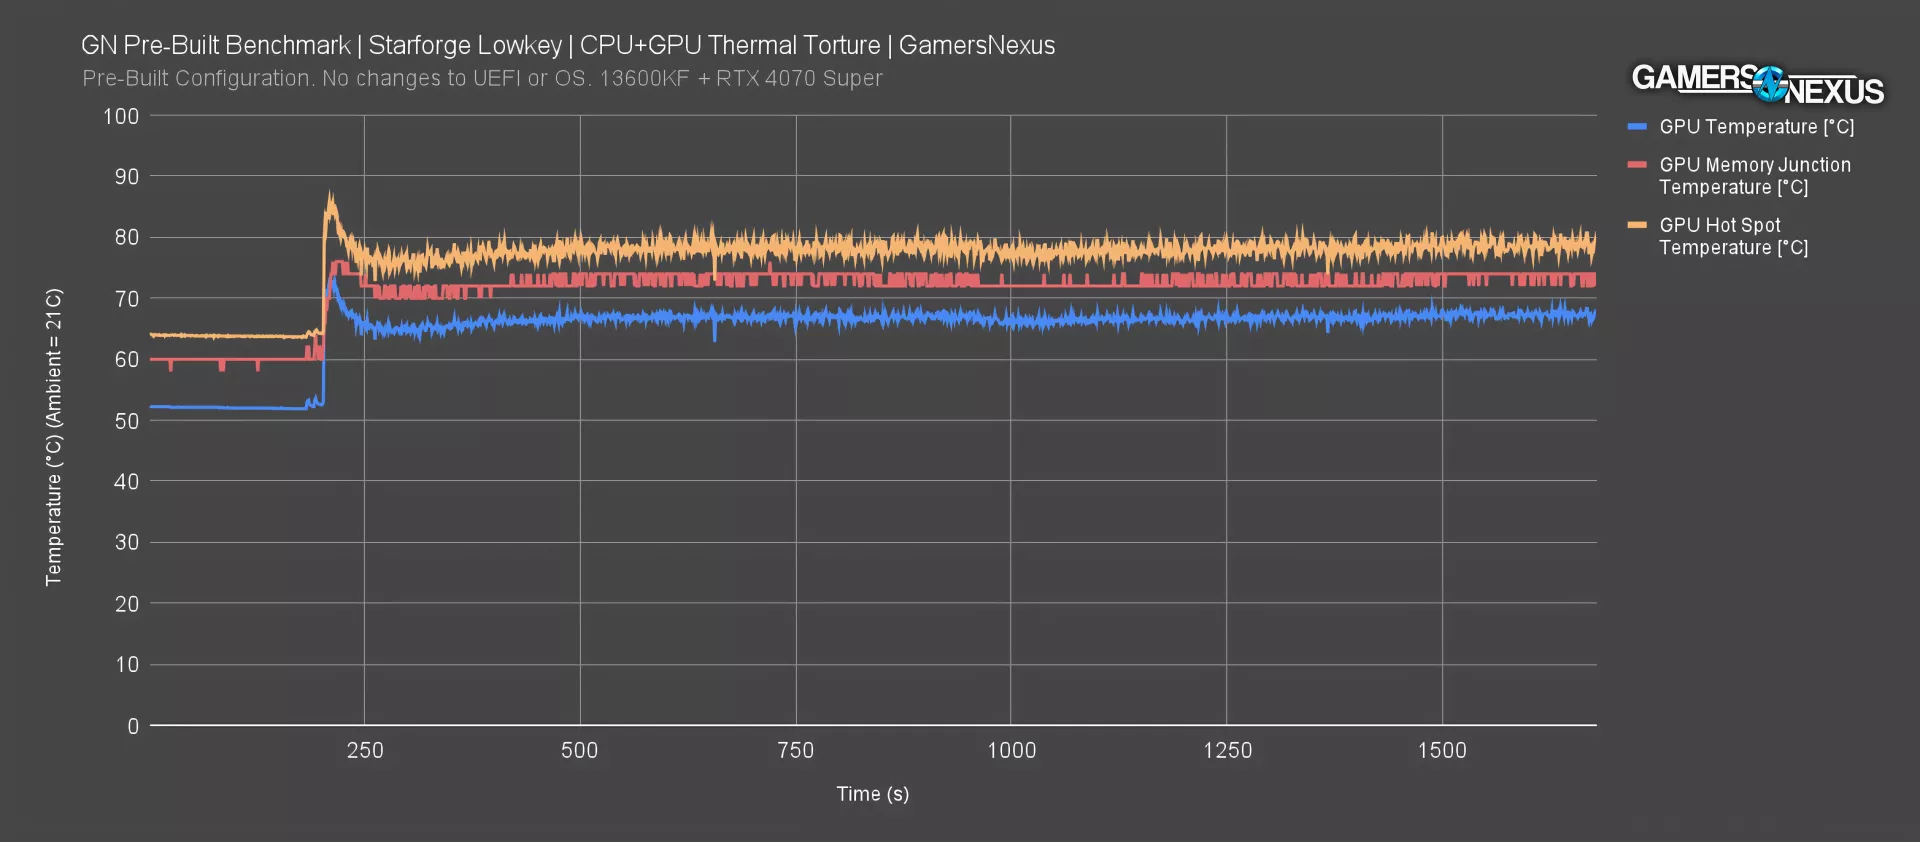Select the GPU Hot Spot Temperature legend label
1920x842 pixels.
1733,237
